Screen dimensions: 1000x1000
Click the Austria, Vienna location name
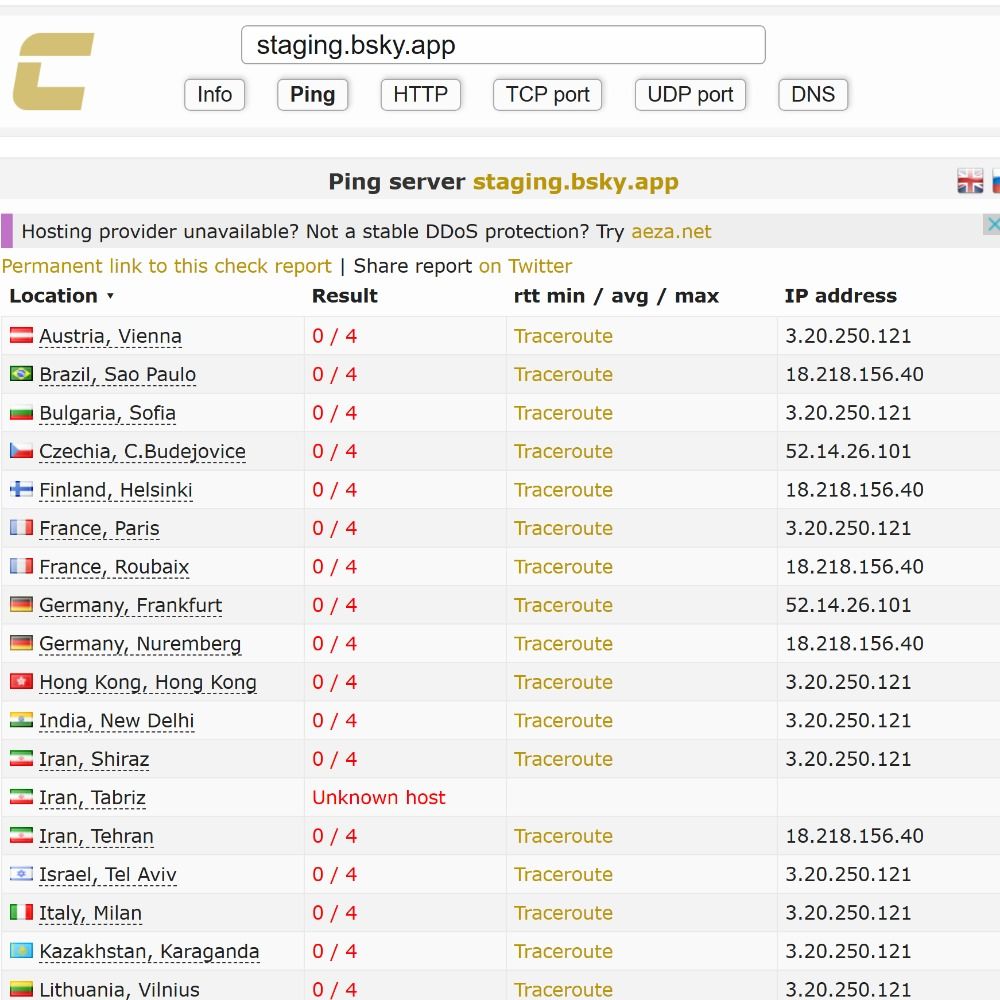pyautogui.click(x=110, y=336)
